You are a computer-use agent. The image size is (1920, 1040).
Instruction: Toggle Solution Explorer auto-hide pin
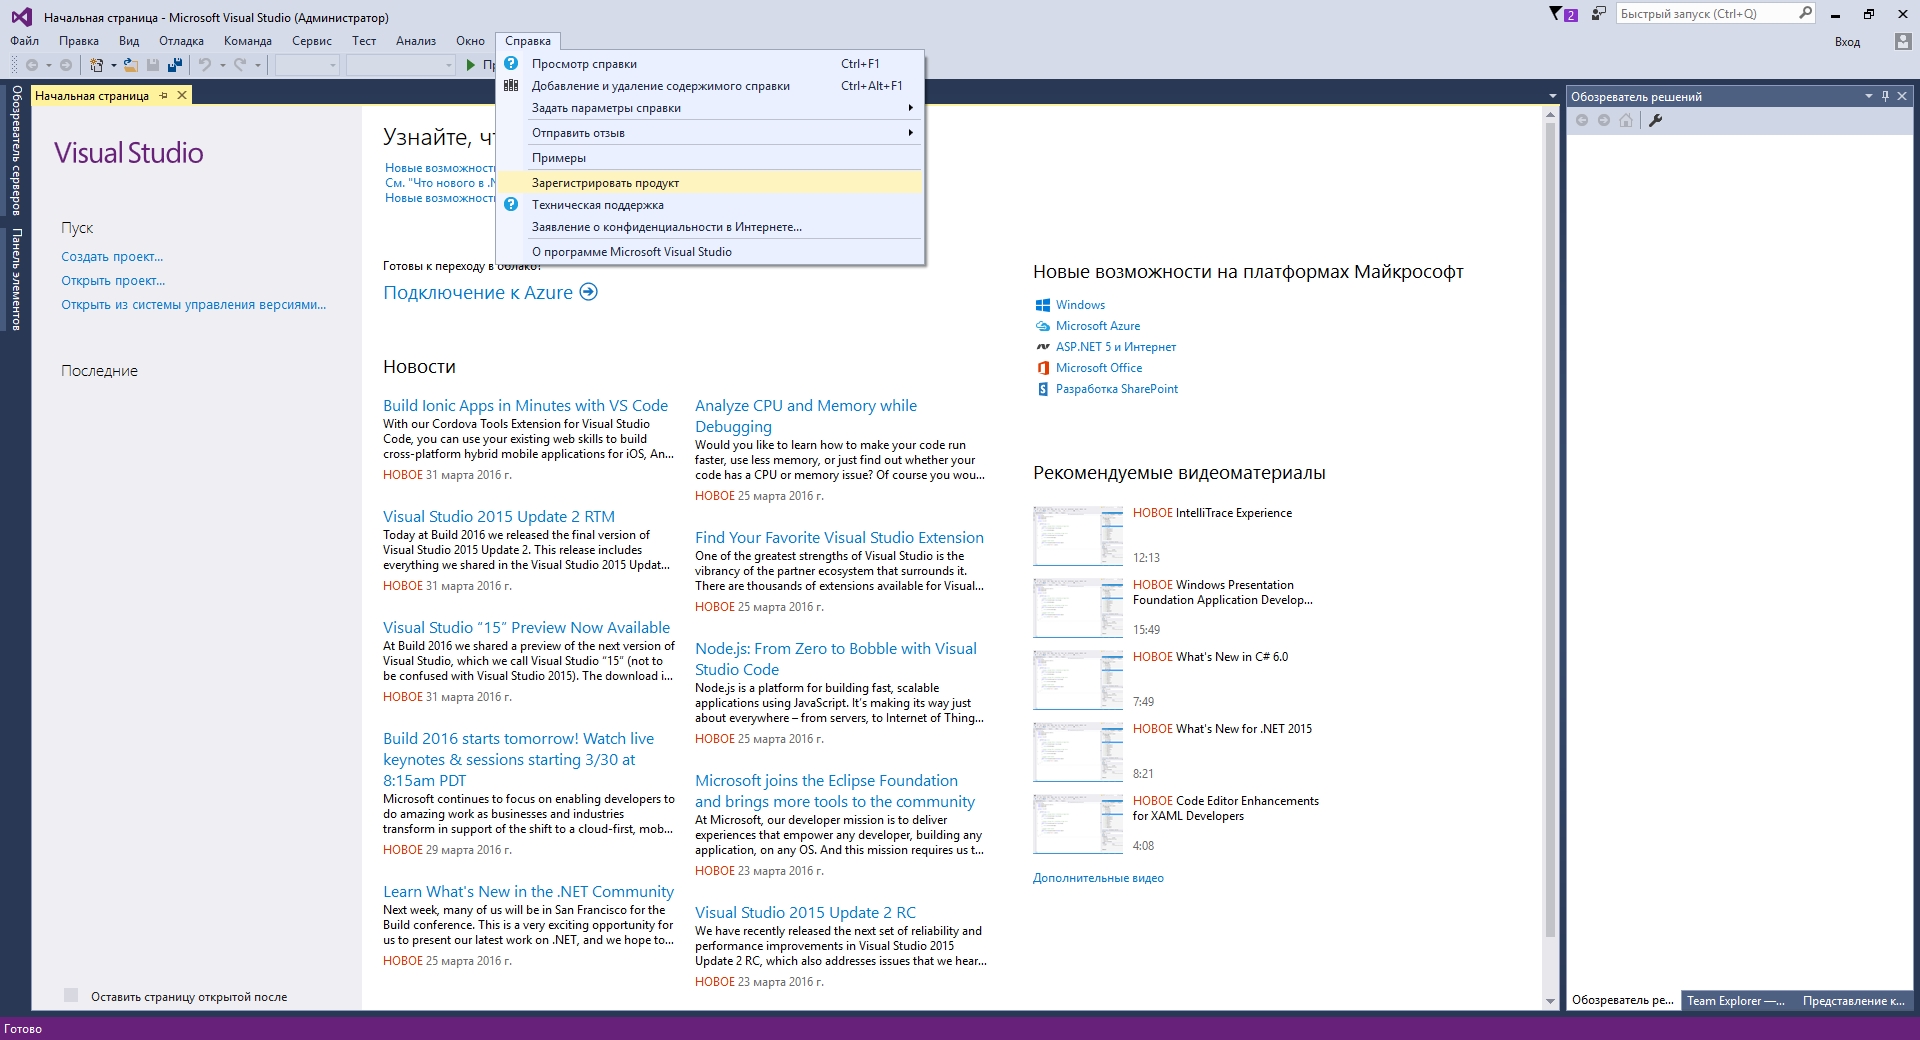click(x=1885, y=96)
